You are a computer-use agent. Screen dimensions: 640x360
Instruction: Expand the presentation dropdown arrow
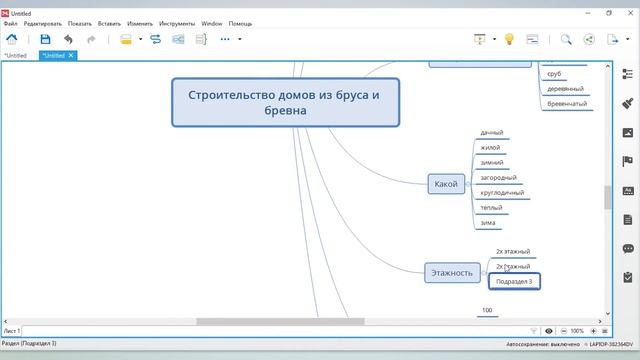tap(494, 39)
